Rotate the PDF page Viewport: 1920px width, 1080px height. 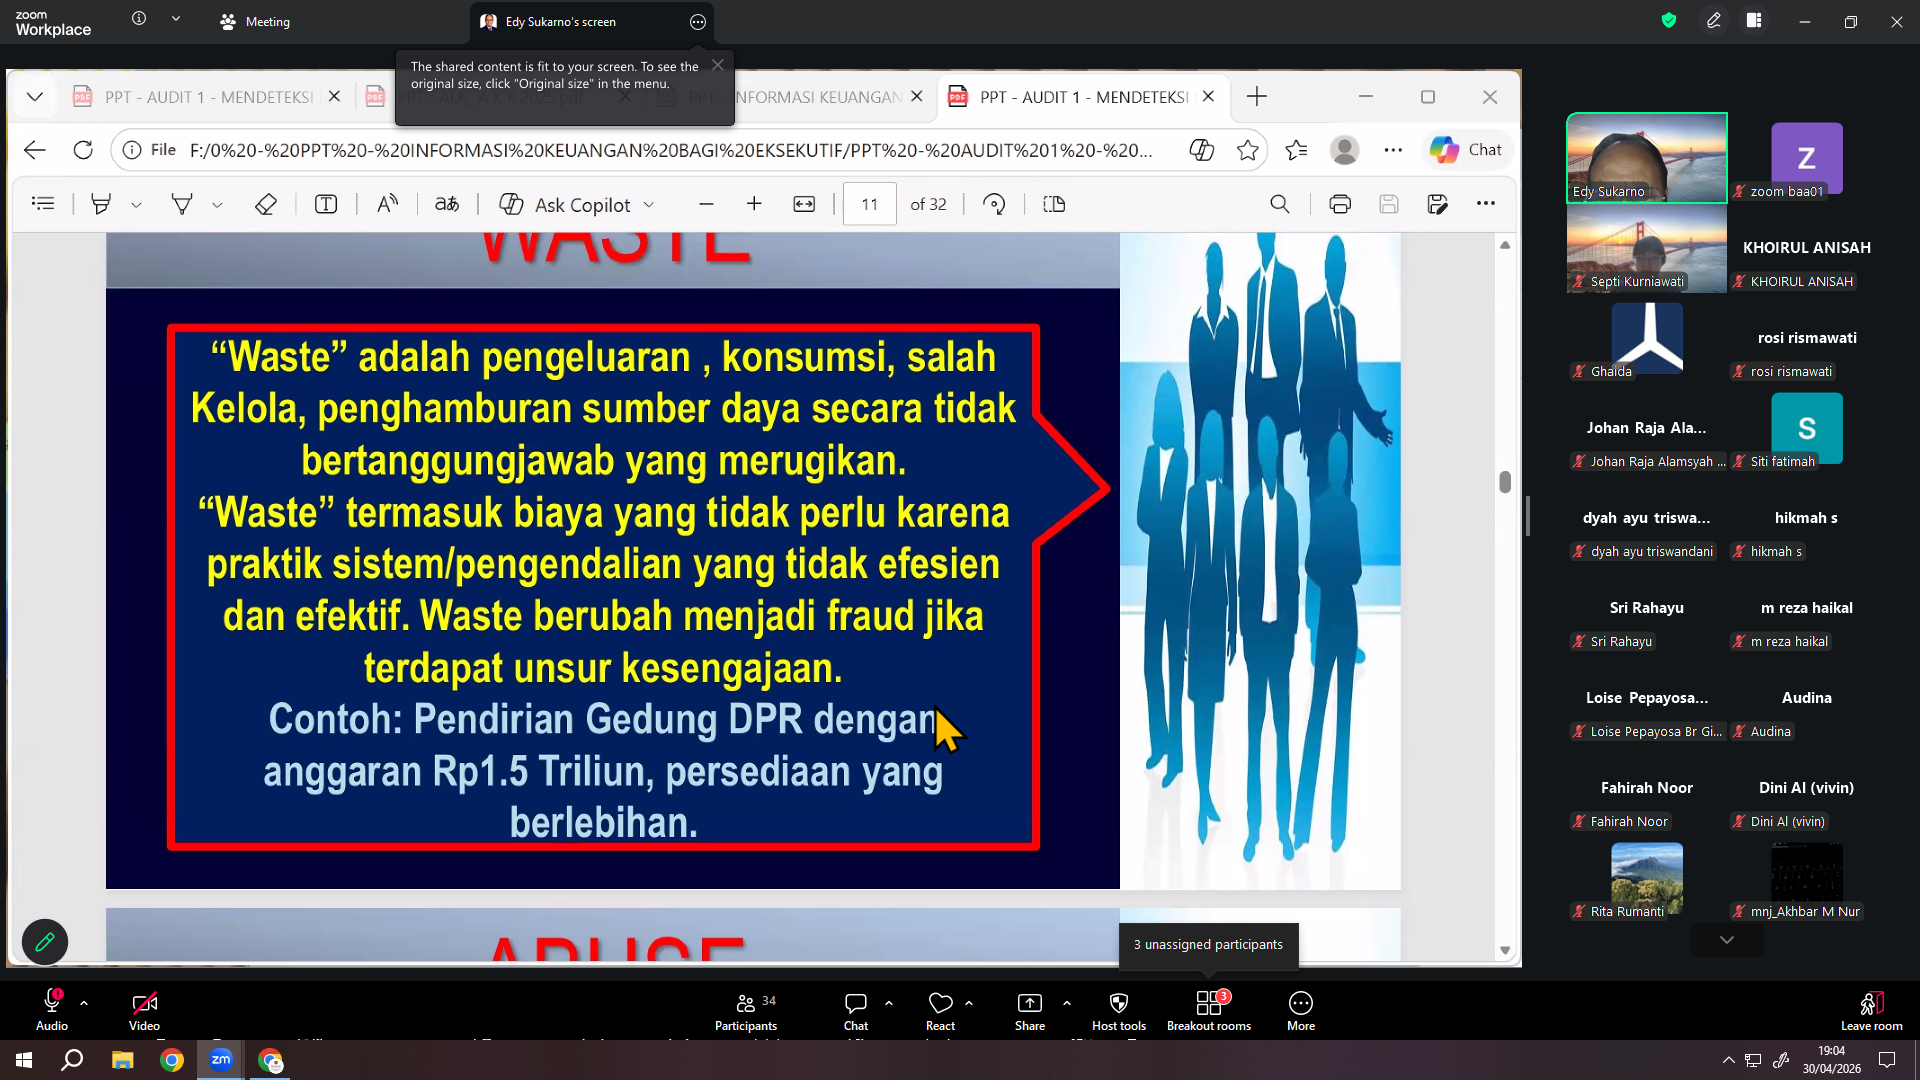click(994, 204)
